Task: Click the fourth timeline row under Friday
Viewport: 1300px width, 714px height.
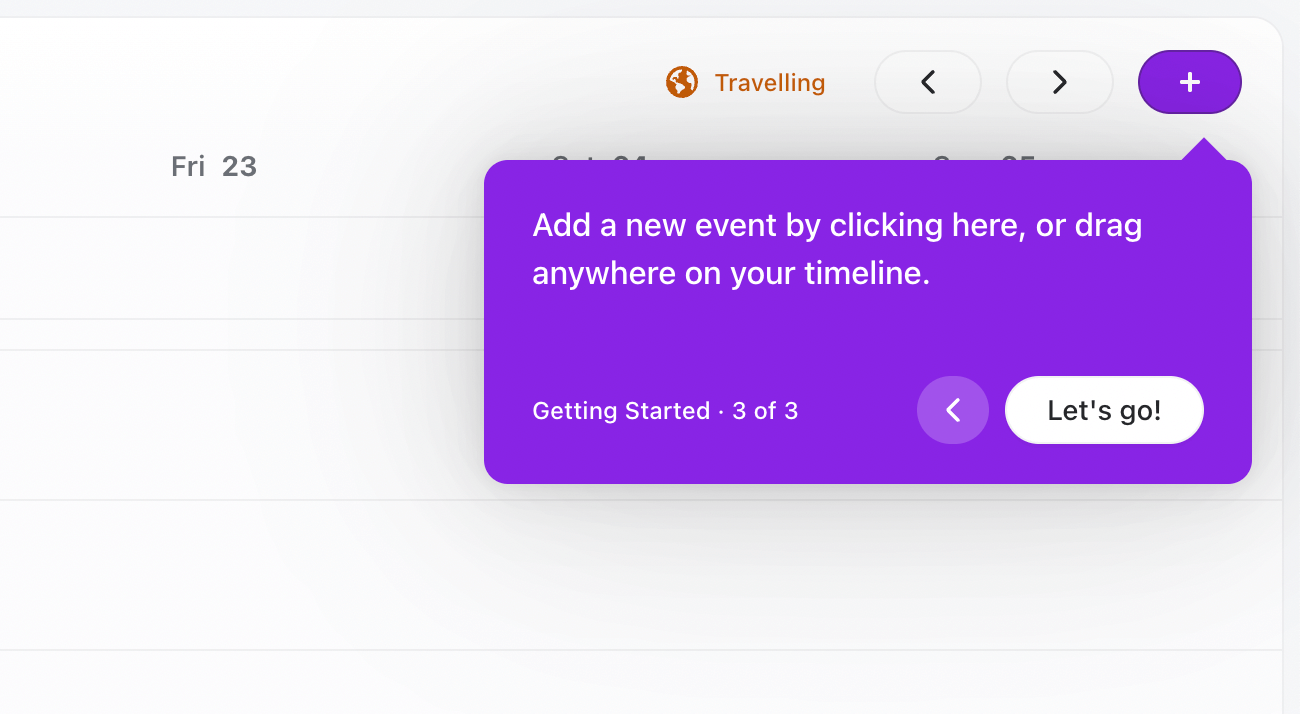Action: (214, 575)
